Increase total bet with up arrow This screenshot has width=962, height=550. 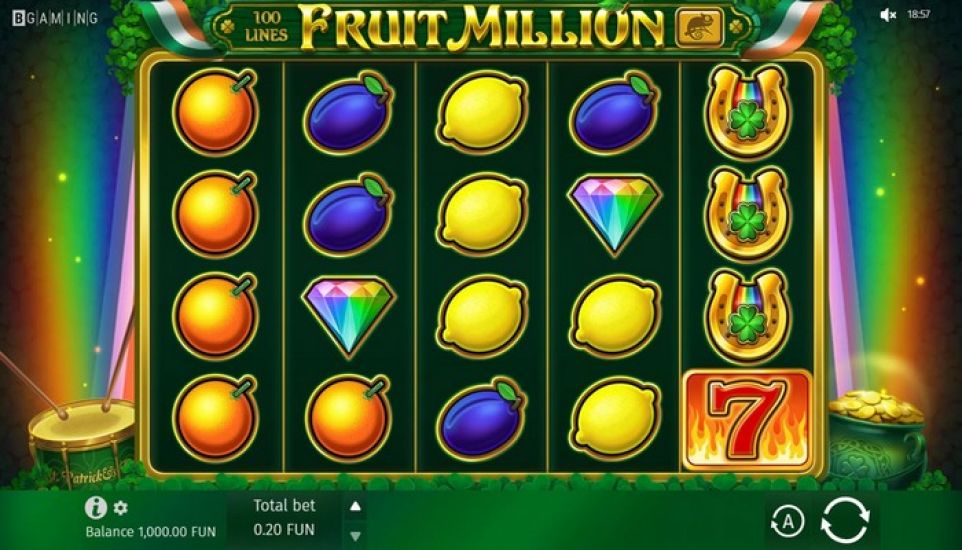pyautogui.click(x=355, y=506)
